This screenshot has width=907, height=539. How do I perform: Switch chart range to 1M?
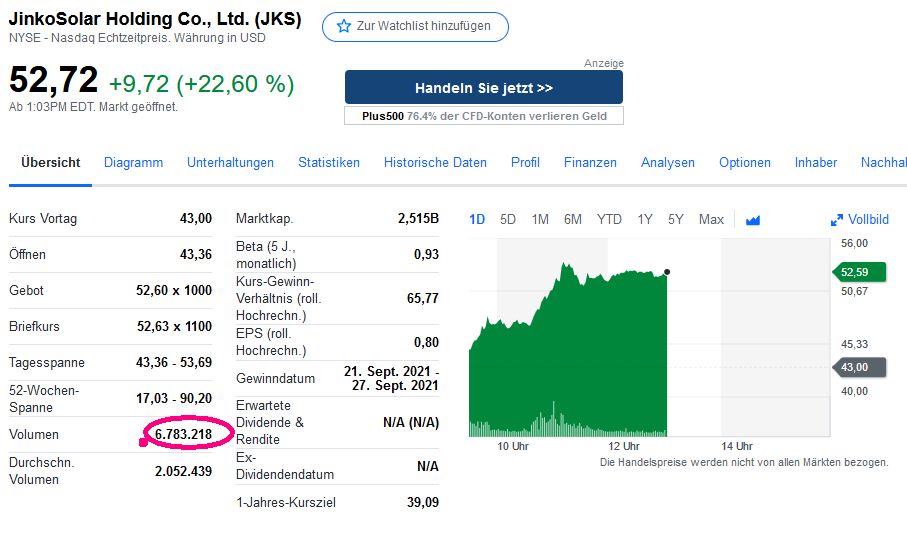click(x=540, y=219)
